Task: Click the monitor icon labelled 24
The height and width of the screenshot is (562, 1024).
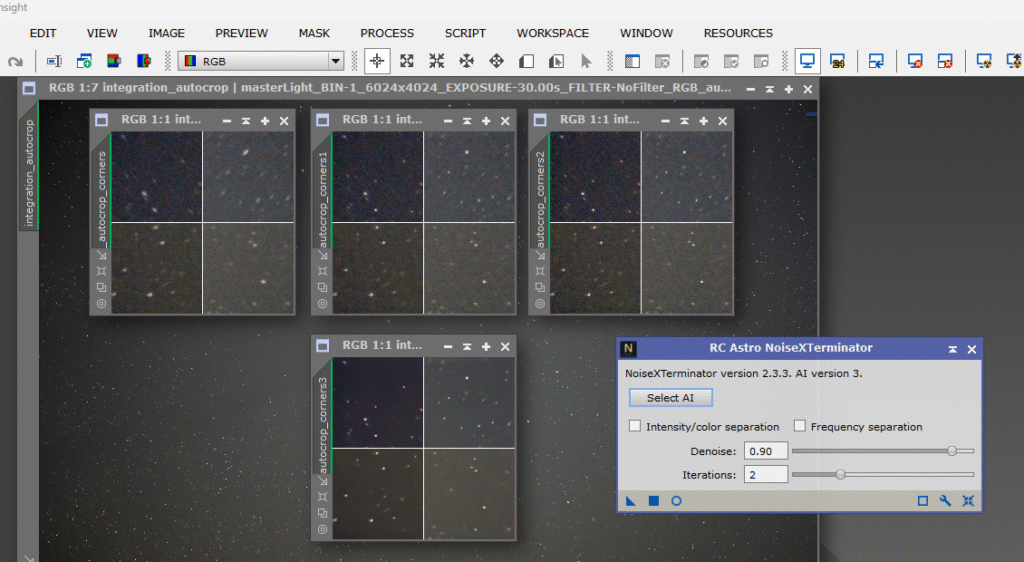Action: pos(837,61)
